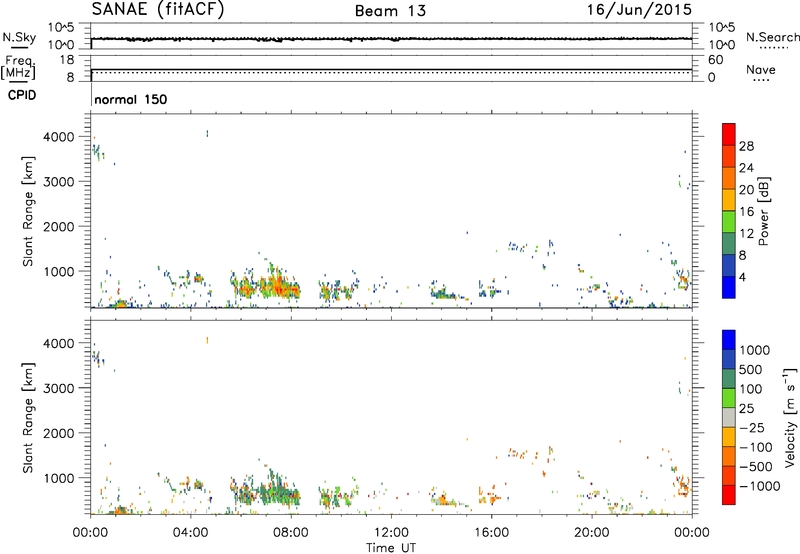Click the SANAE (fitACF) title
Image resolution: width=800 pixels, height=554 pixels.
pyautogui.click(x=158, y=10)
